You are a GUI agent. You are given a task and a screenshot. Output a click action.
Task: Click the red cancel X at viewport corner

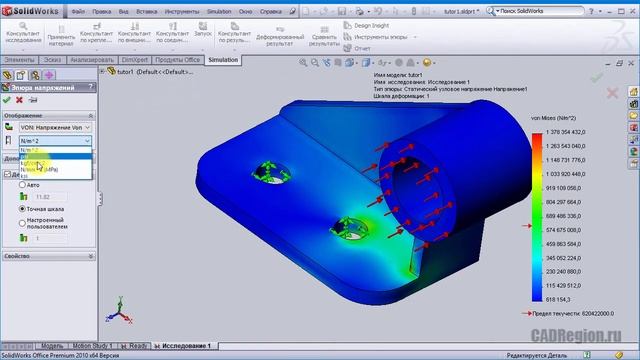point(612,93)
